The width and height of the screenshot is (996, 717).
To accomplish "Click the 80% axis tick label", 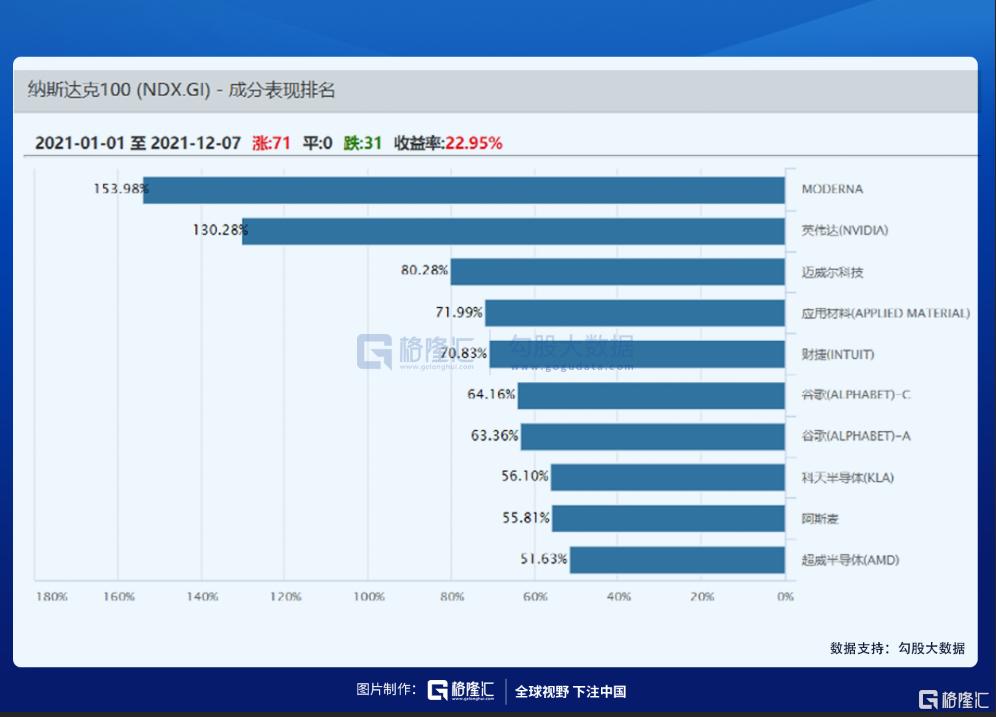I will pos(452,596).
